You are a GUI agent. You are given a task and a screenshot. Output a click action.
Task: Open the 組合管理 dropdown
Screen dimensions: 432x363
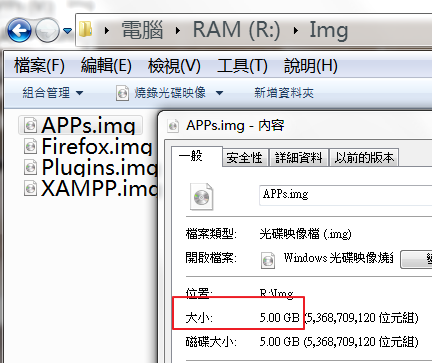53,93
